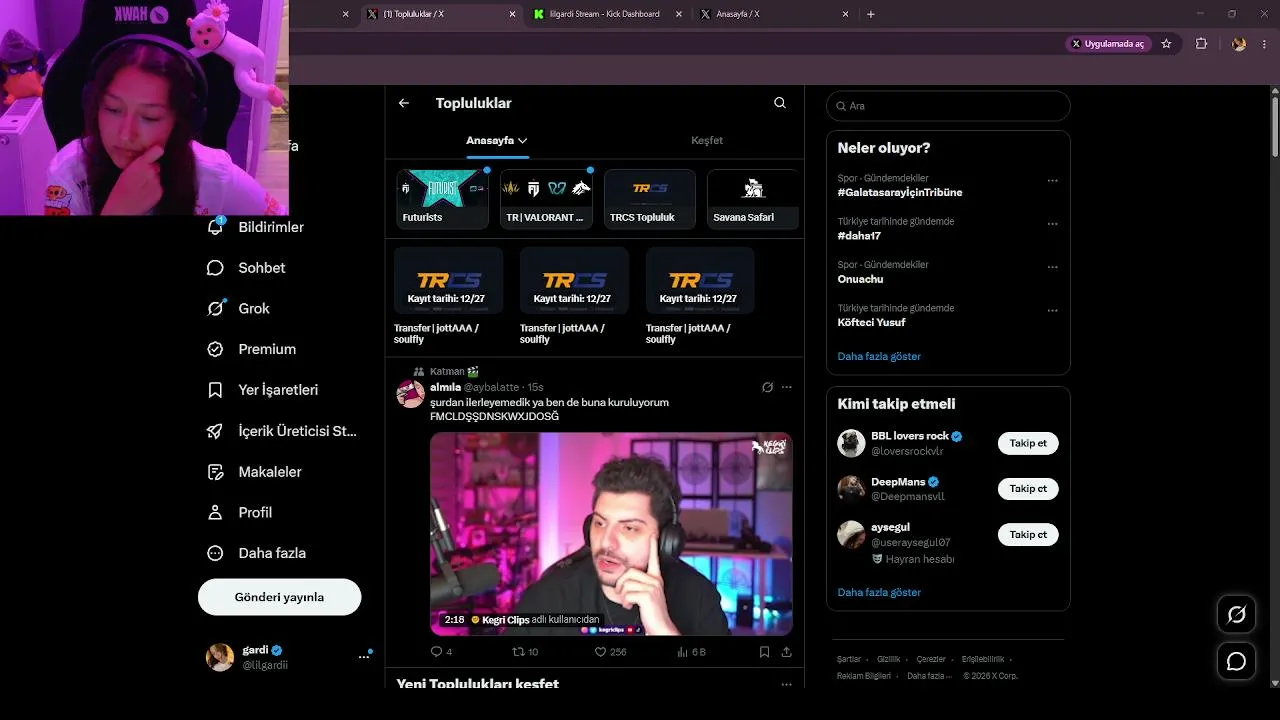Screen dimensions: 1280x720
Task: Click the Gönderi yayınla button
Action: click(280, 597)
